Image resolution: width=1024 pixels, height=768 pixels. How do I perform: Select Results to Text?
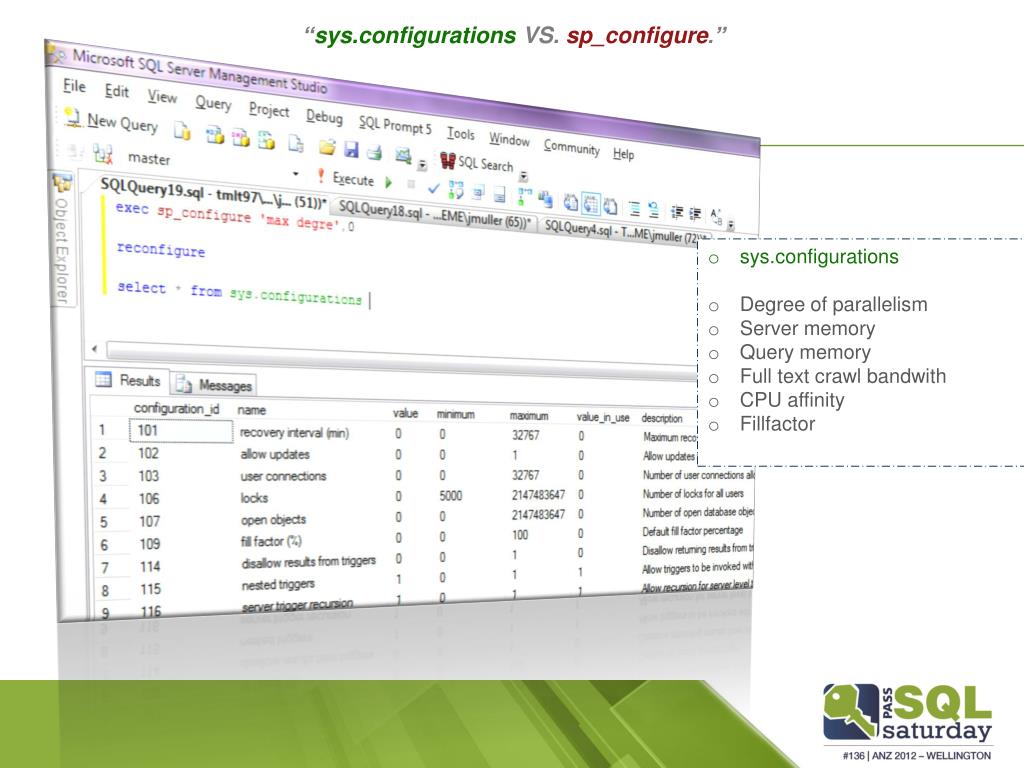coord(570,202)
